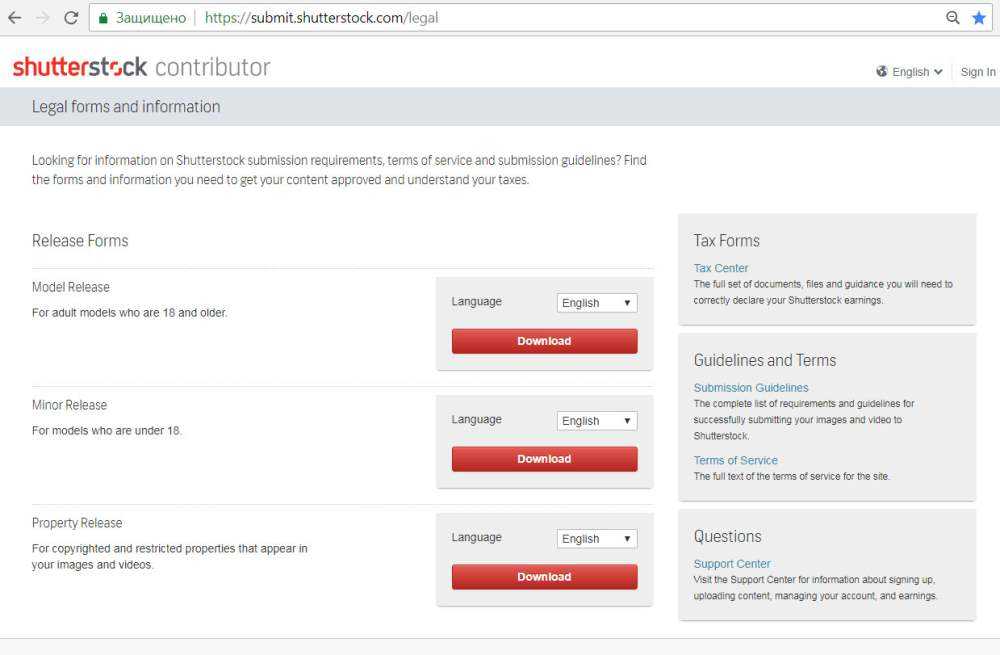Bookmark this page with the star icon
Image resolution: width=1000 pixels, height=655 pixels.
(978, 18)
